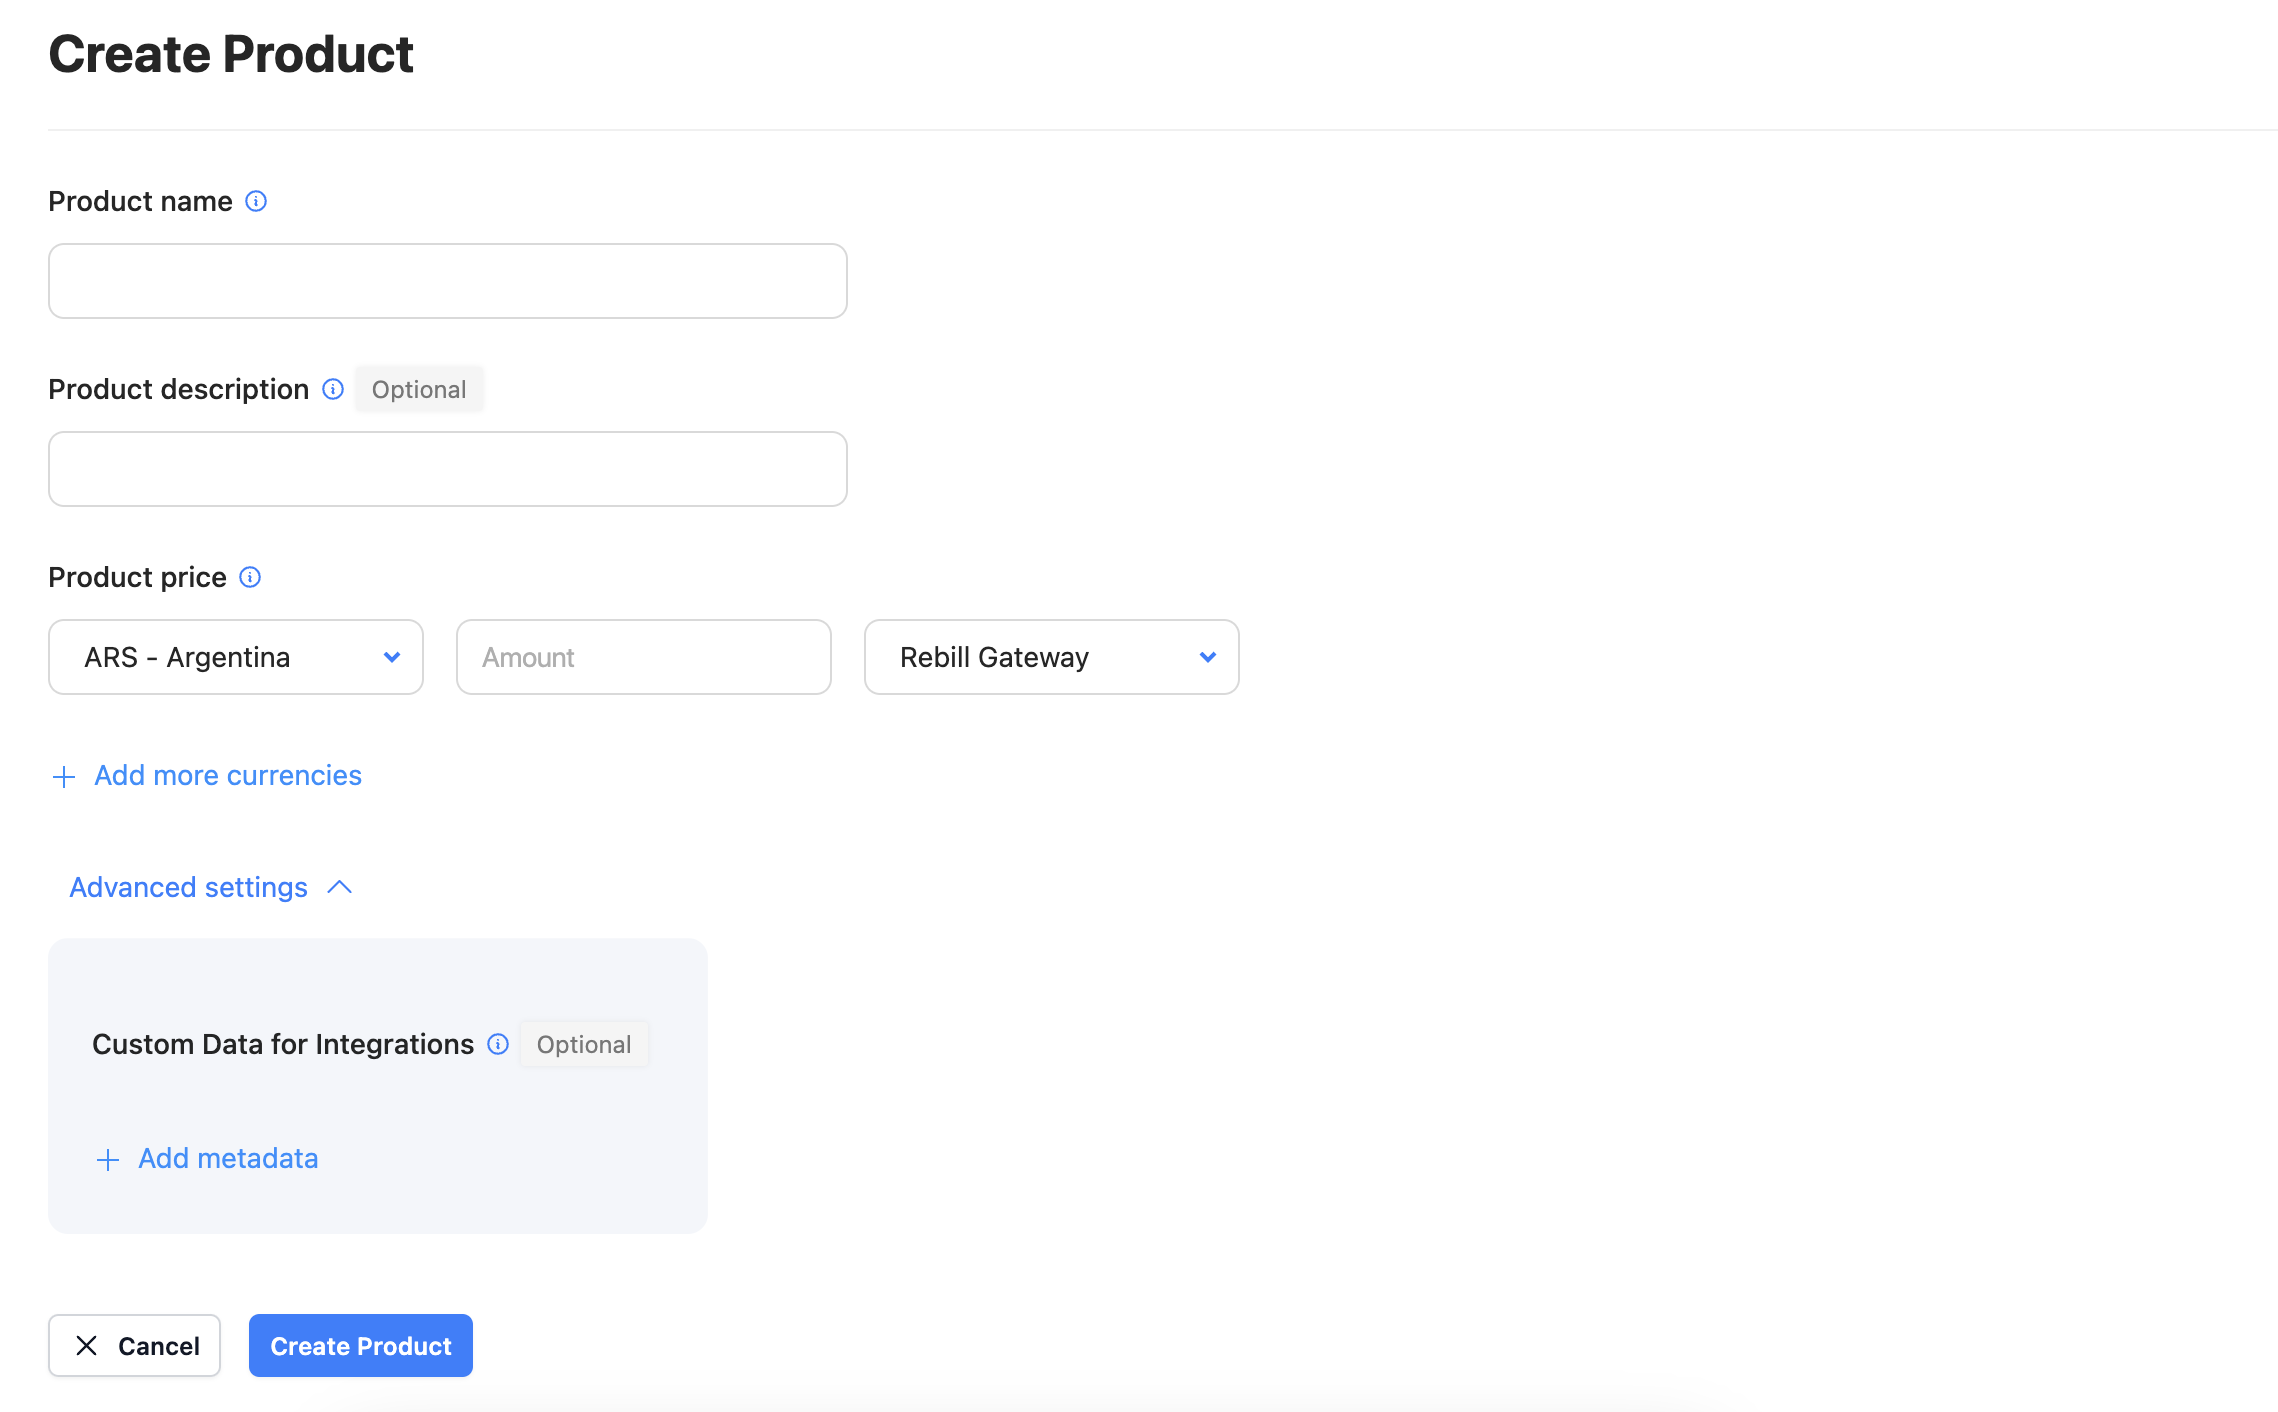Click the Optional badge beside Product description
This screenshot has height=1412, width=2278.
(418, 389)
